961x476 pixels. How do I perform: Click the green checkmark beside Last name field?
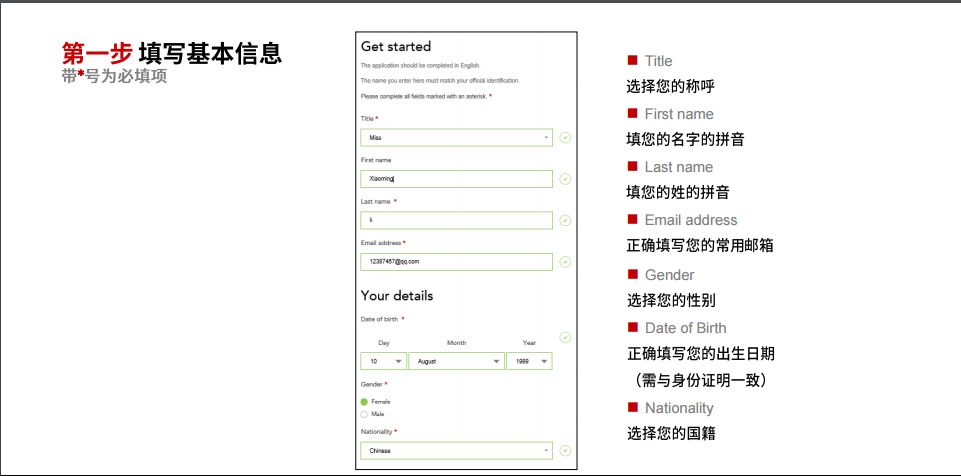(565, 220)
